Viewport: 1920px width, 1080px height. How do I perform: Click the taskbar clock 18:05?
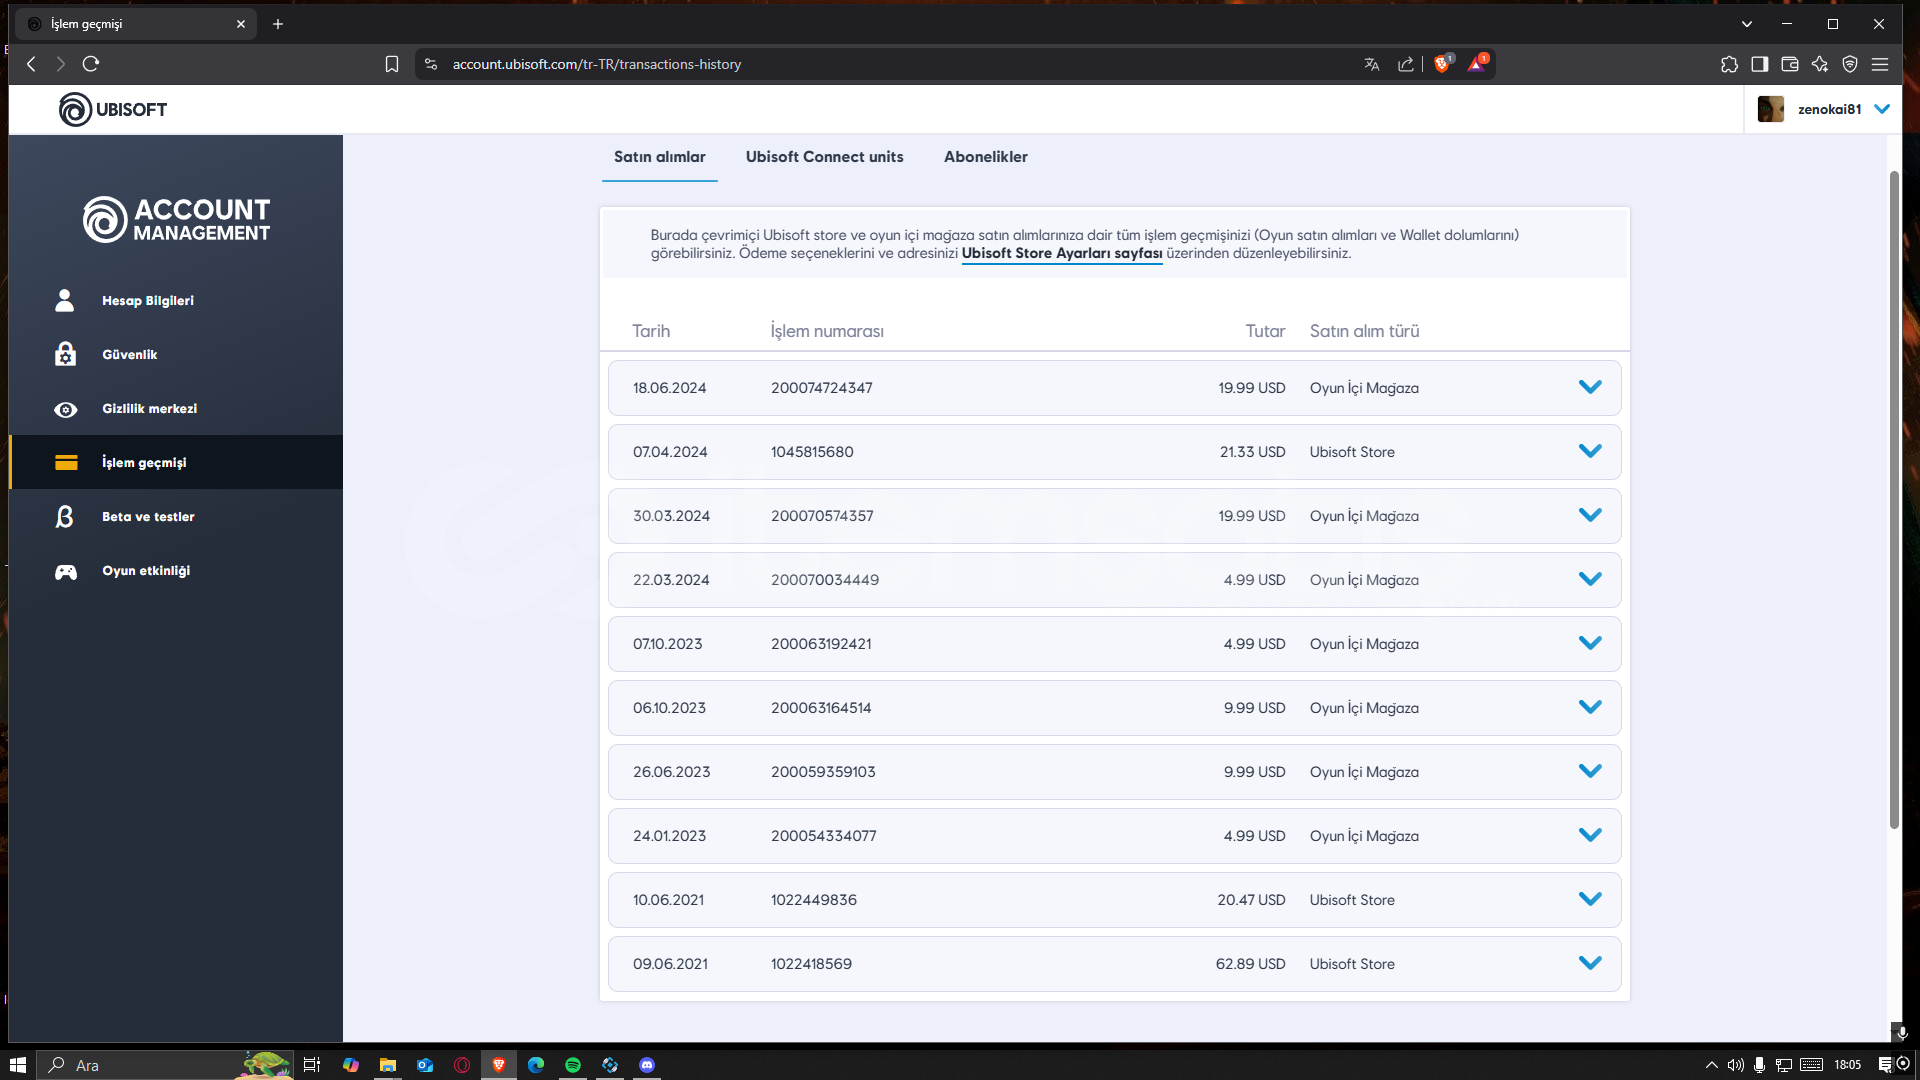[x=1847, y=1065]
